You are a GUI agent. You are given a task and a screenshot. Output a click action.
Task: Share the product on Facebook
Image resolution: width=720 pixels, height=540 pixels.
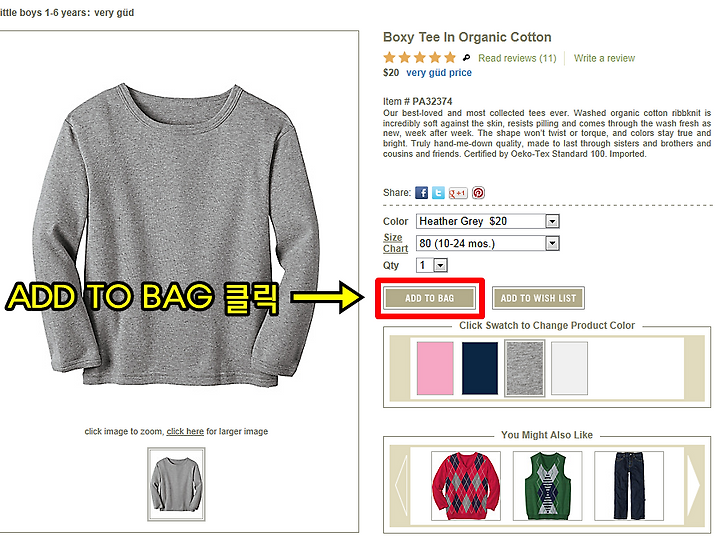coord(421,192)
